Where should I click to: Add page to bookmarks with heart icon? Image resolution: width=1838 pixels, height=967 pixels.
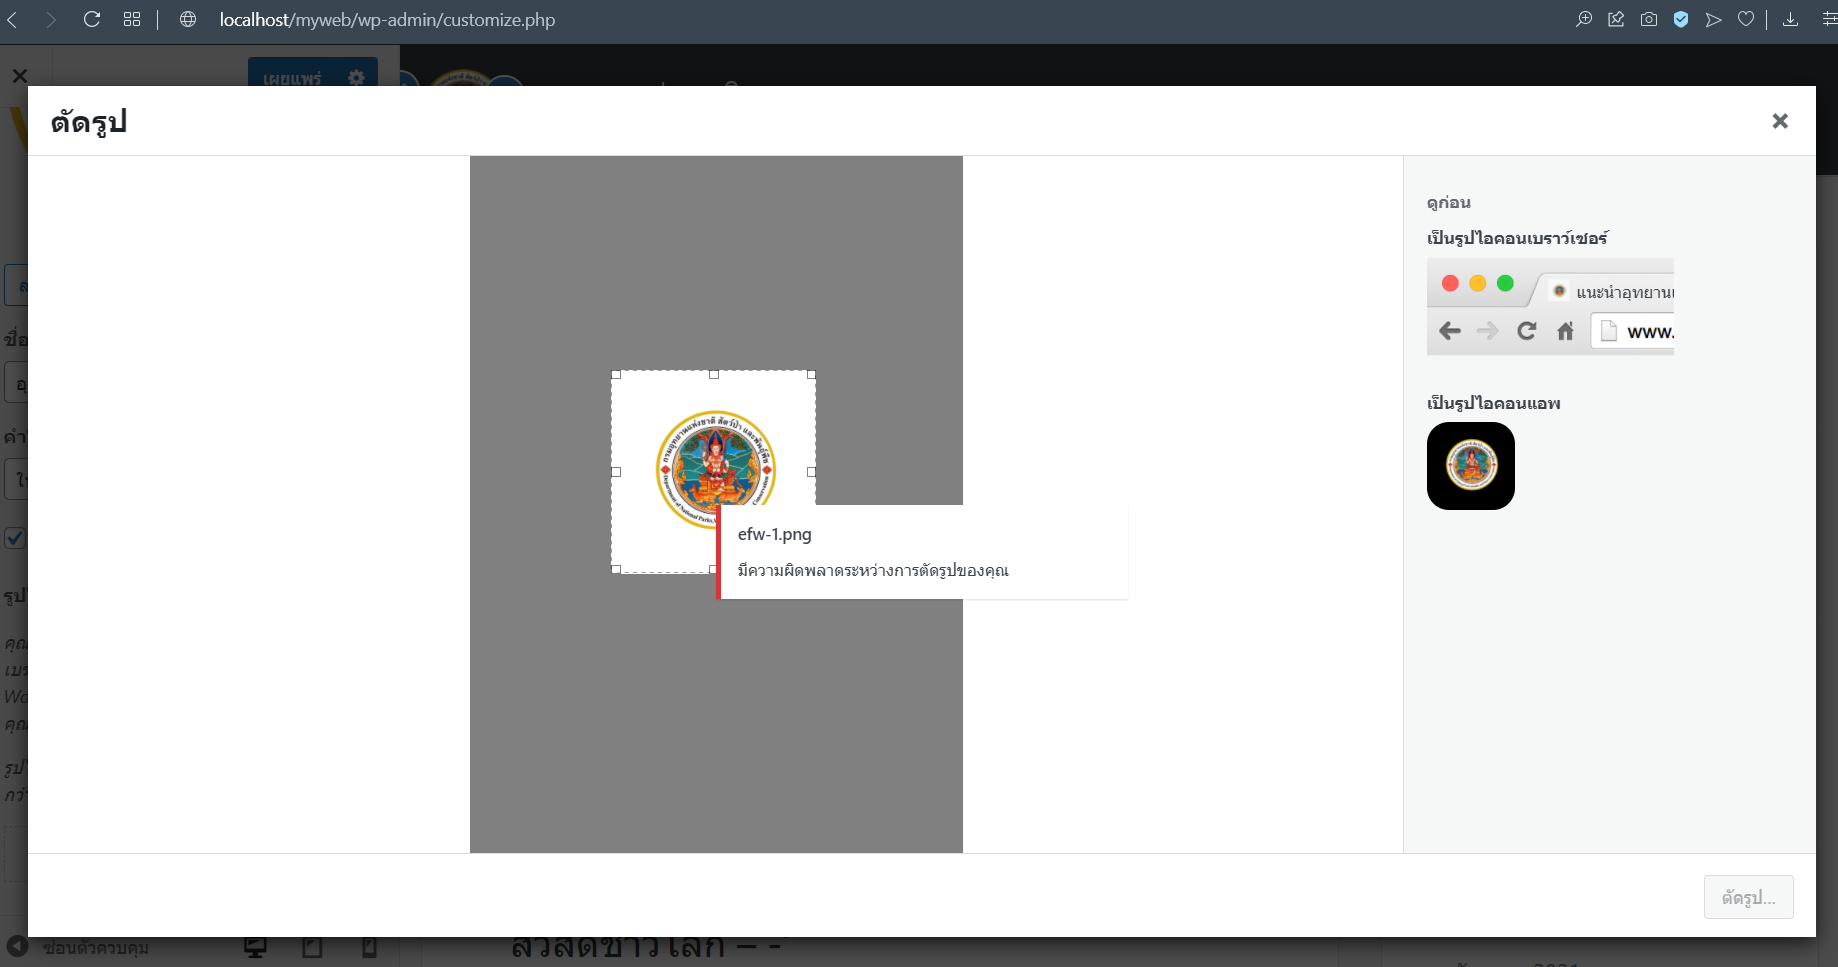tap(1746, 20)
